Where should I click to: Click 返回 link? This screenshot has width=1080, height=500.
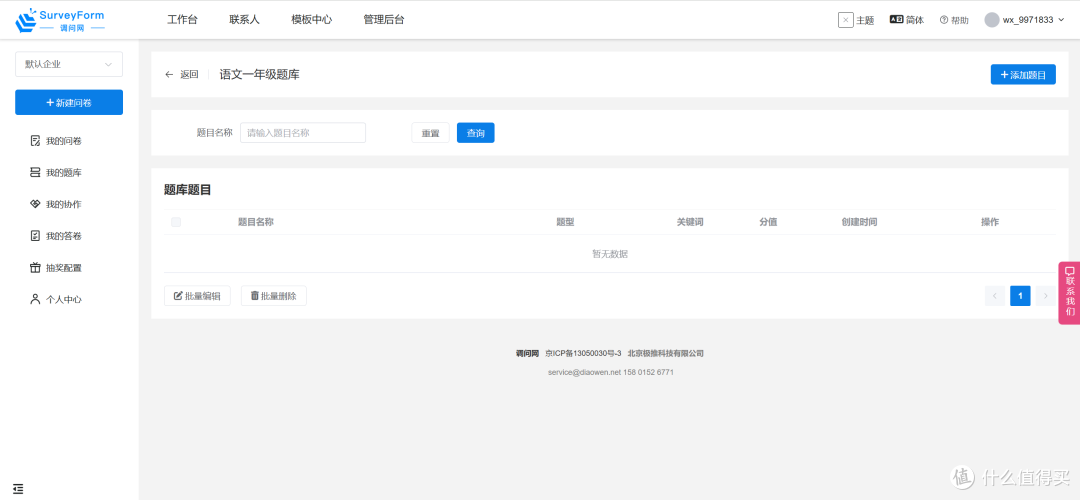(189, 74)
